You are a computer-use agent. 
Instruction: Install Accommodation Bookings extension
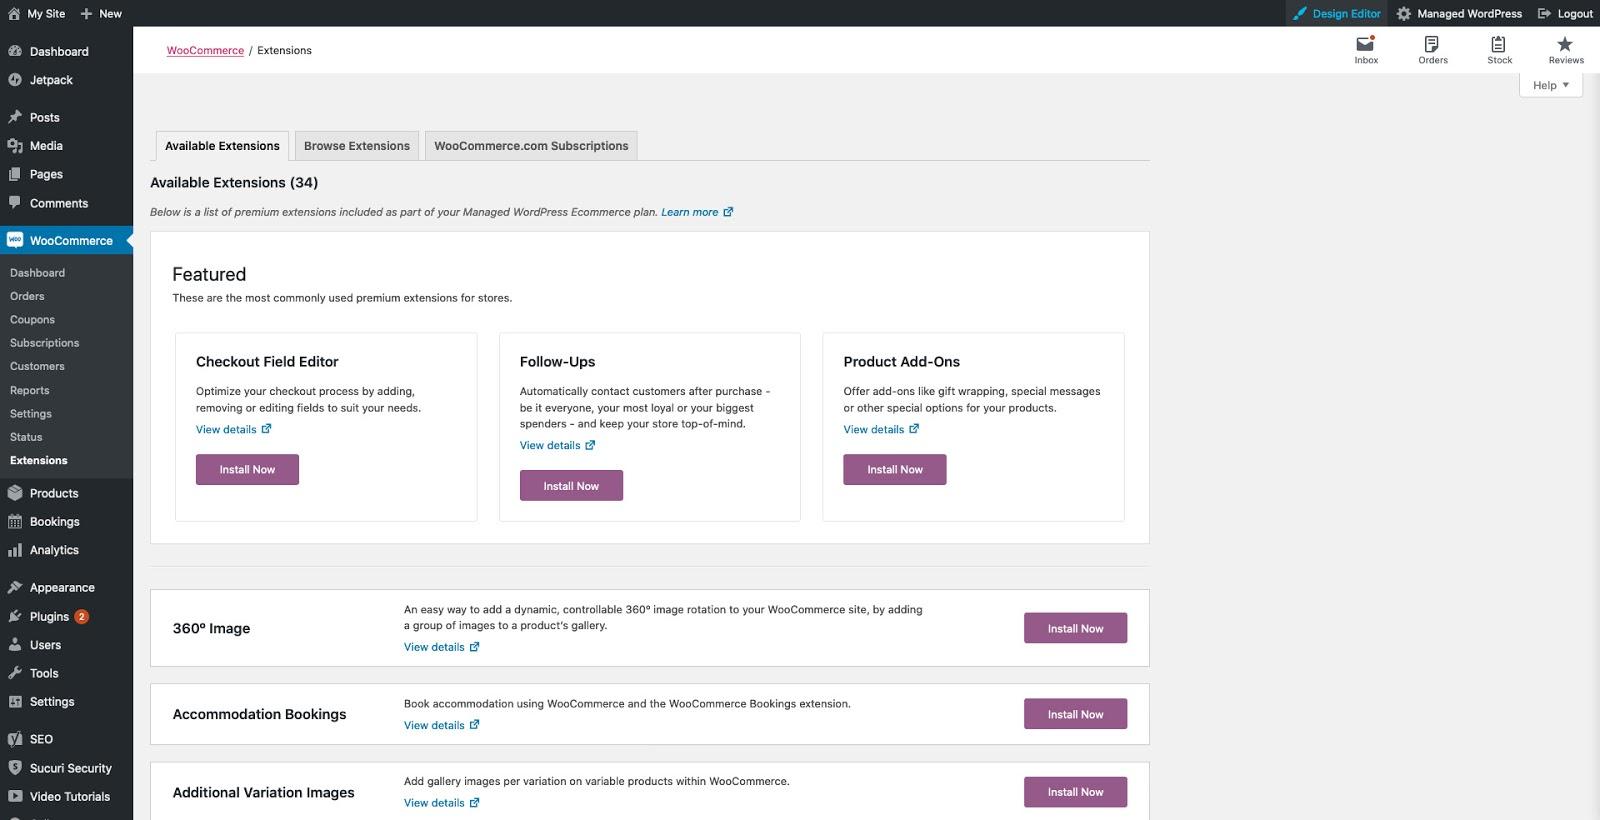1075,714
